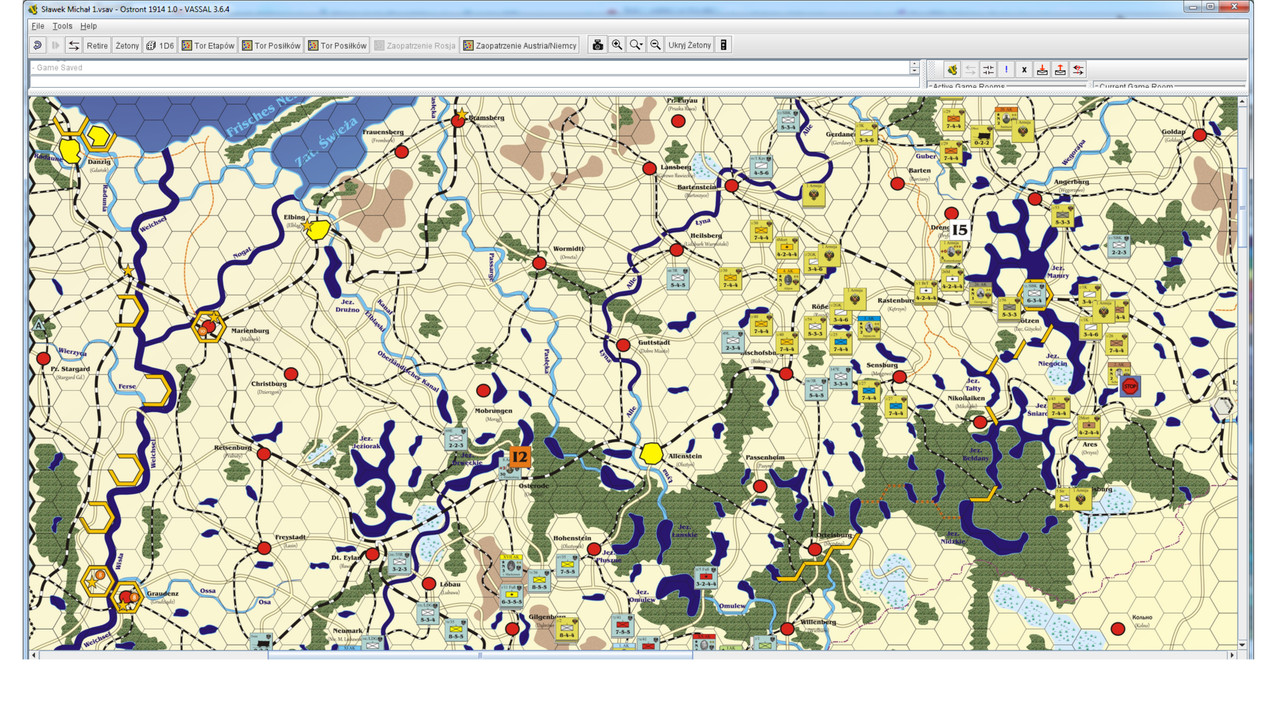Click the Marienburg fortress hex symbol
Image resolution: width=1280 pixels, height=721 pixels.
tap(208, 325)
